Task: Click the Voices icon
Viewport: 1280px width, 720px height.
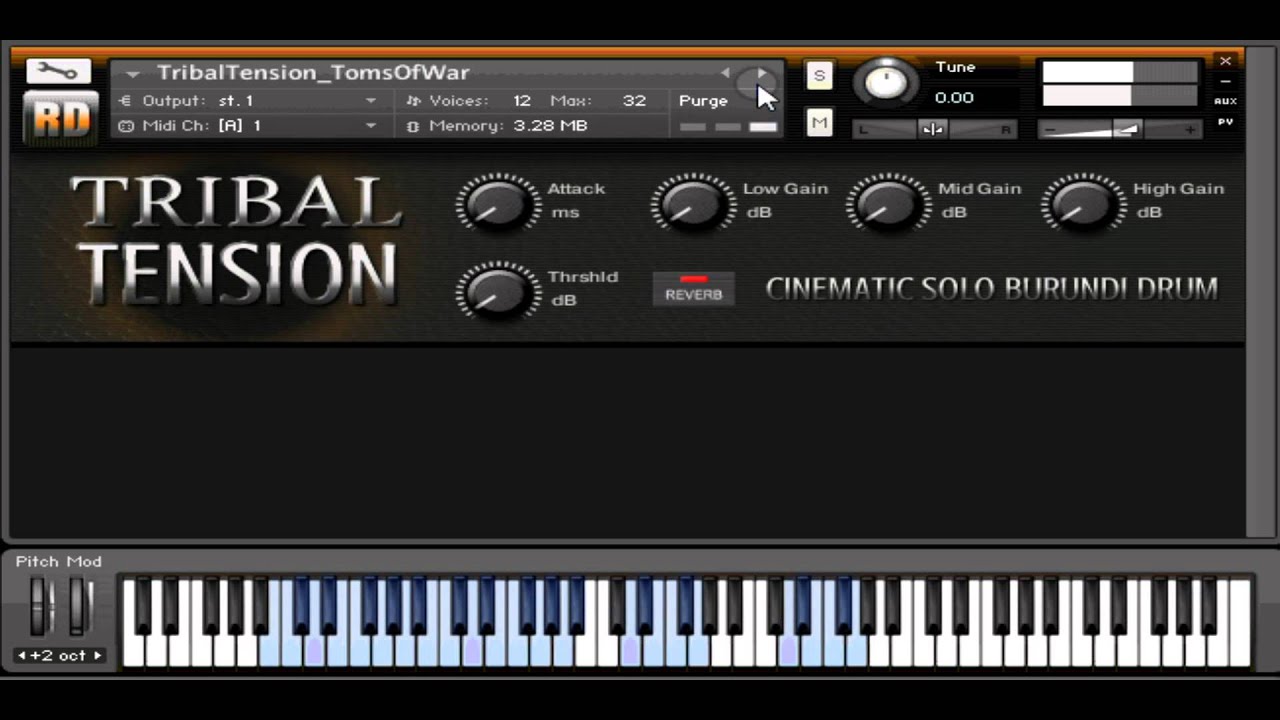Action: tap(413, 101)
